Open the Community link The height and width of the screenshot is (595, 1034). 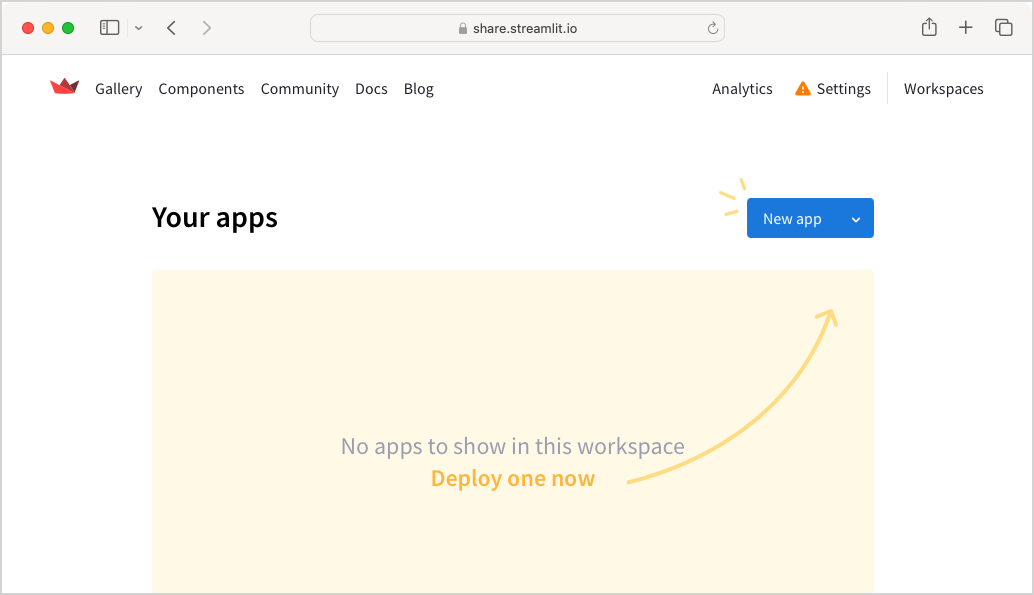[x=299, y=89]
